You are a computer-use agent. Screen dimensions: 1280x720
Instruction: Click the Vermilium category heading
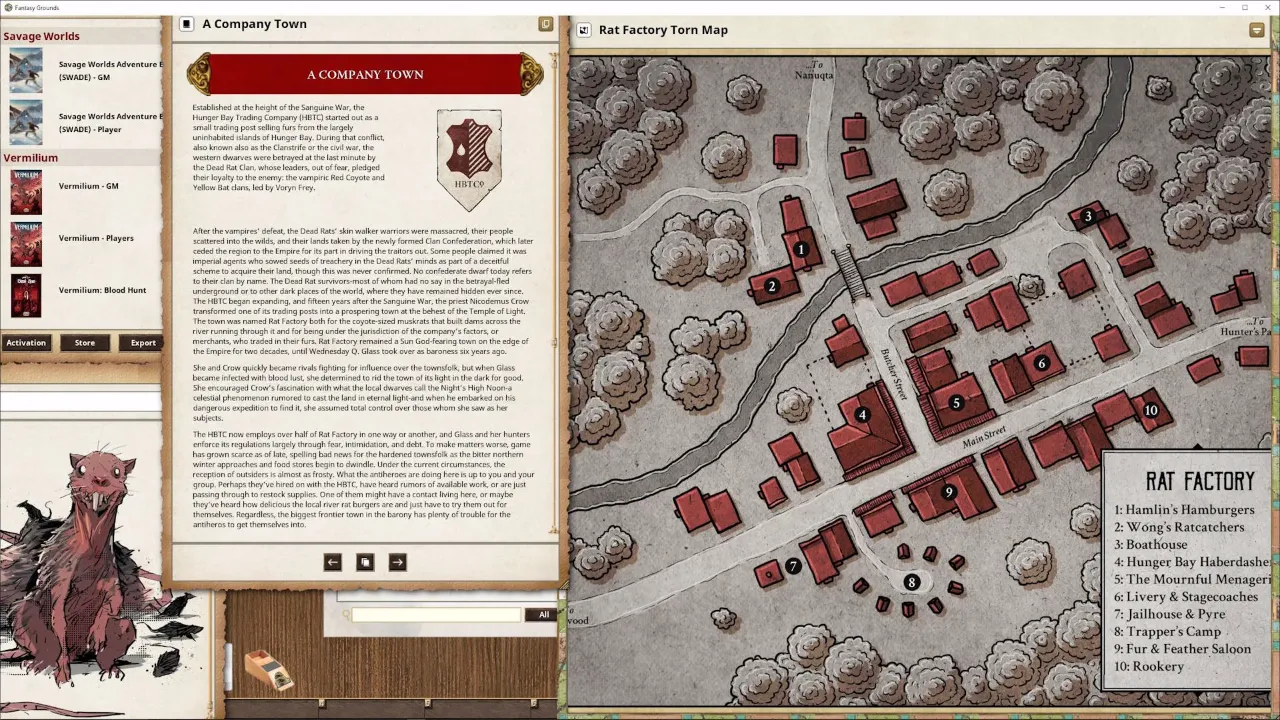(x=30, y=157)
